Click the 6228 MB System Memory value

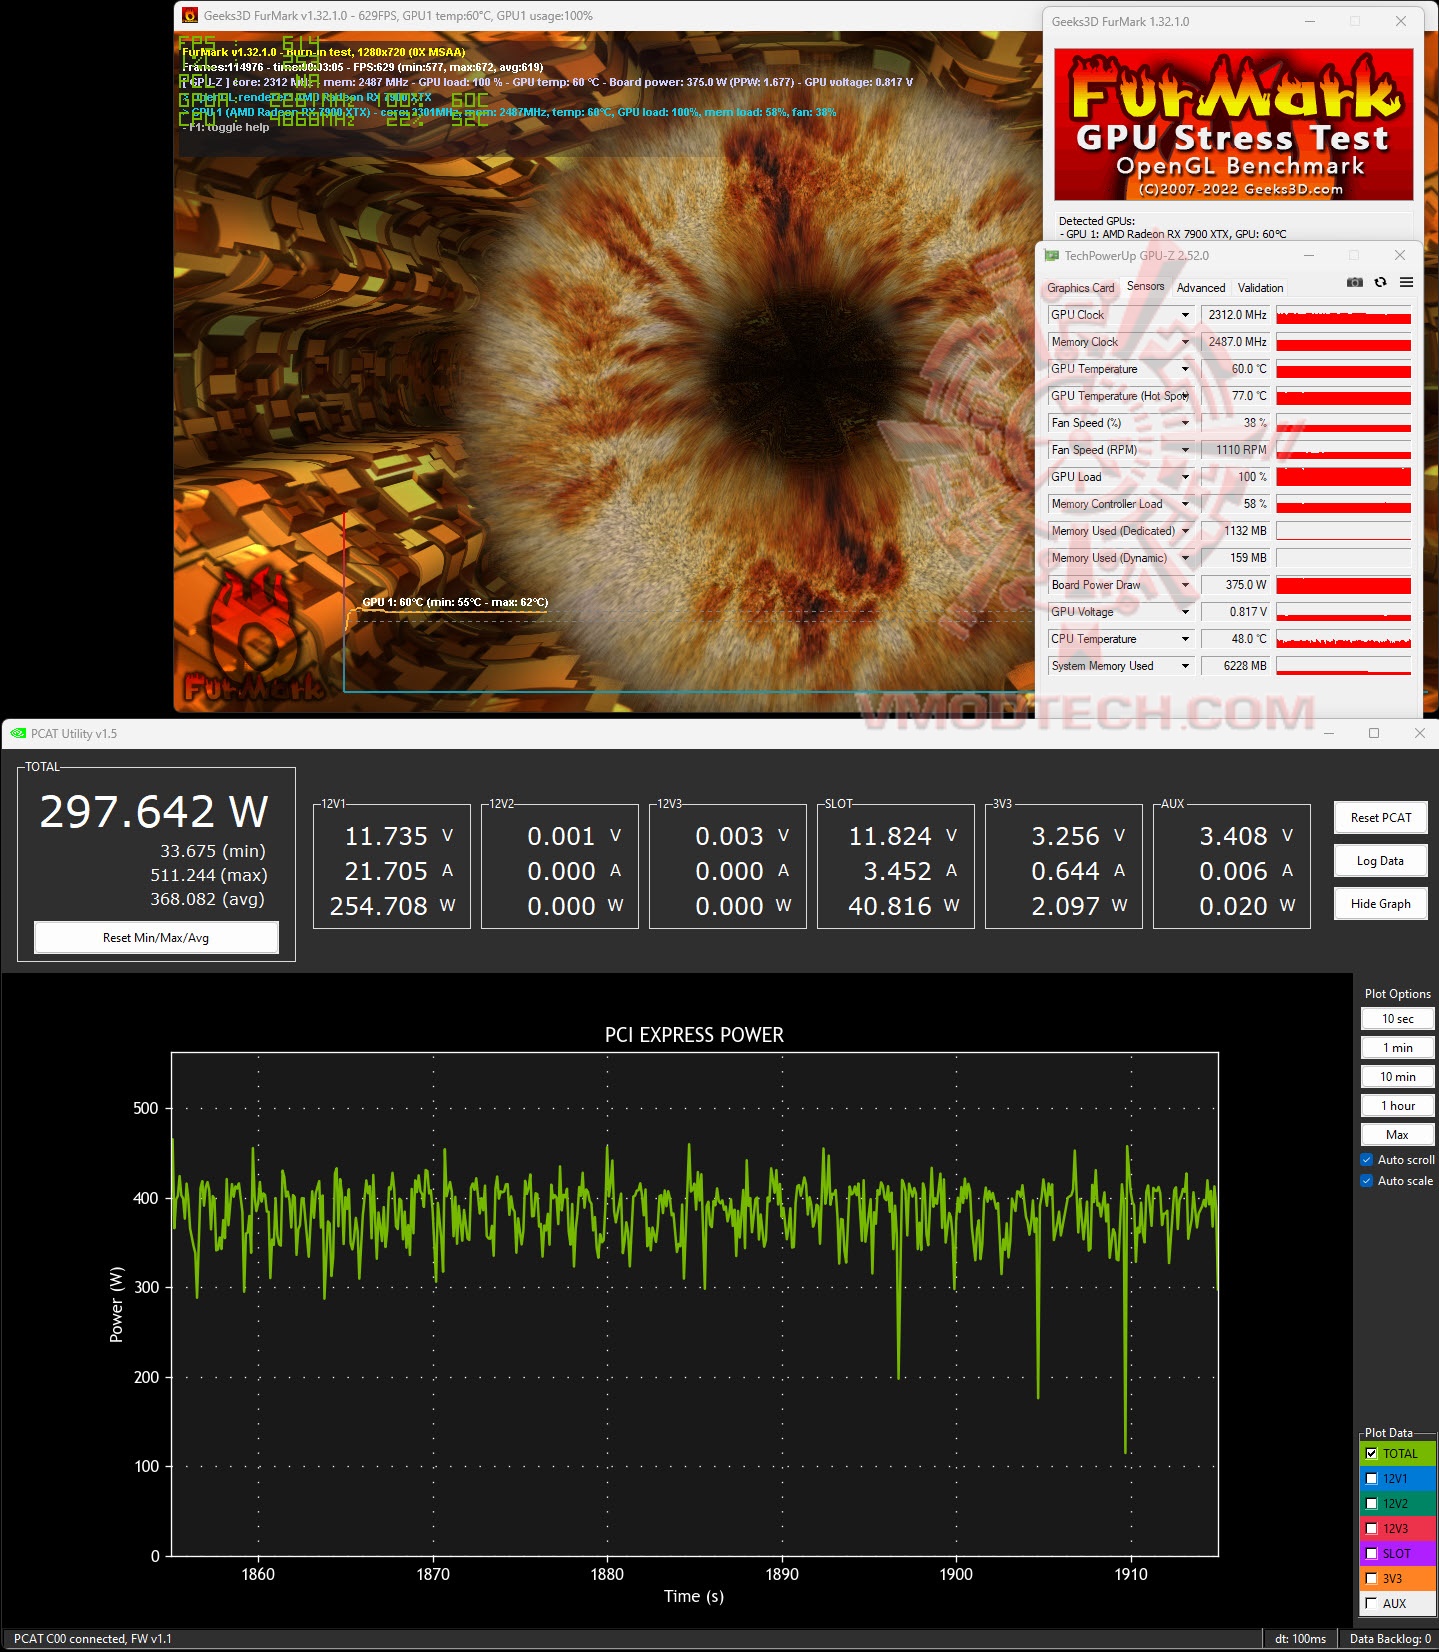point(1235,666)
